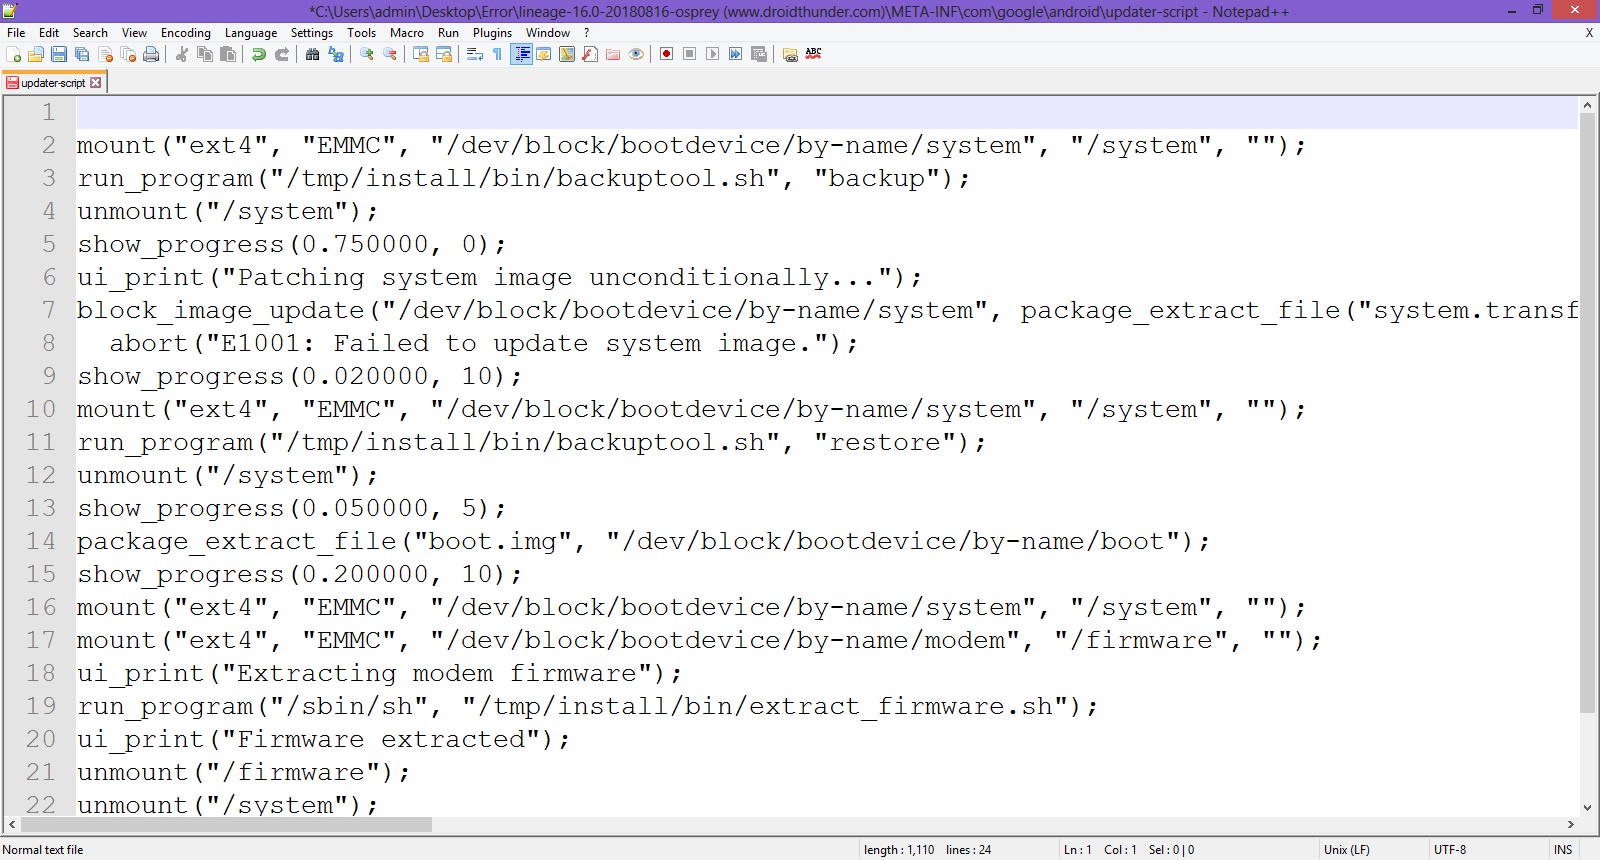Open the Edit menu
The image size is (1600, 860).
pyautogui.click(x=49, y=33)
